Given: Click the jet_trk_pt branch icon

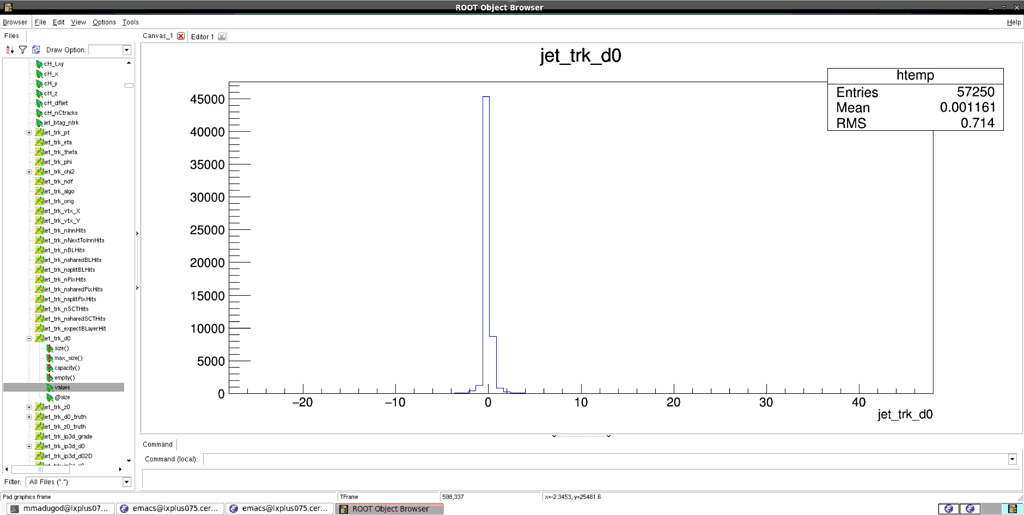Looking at the screenshot, I should coord(39,133).
